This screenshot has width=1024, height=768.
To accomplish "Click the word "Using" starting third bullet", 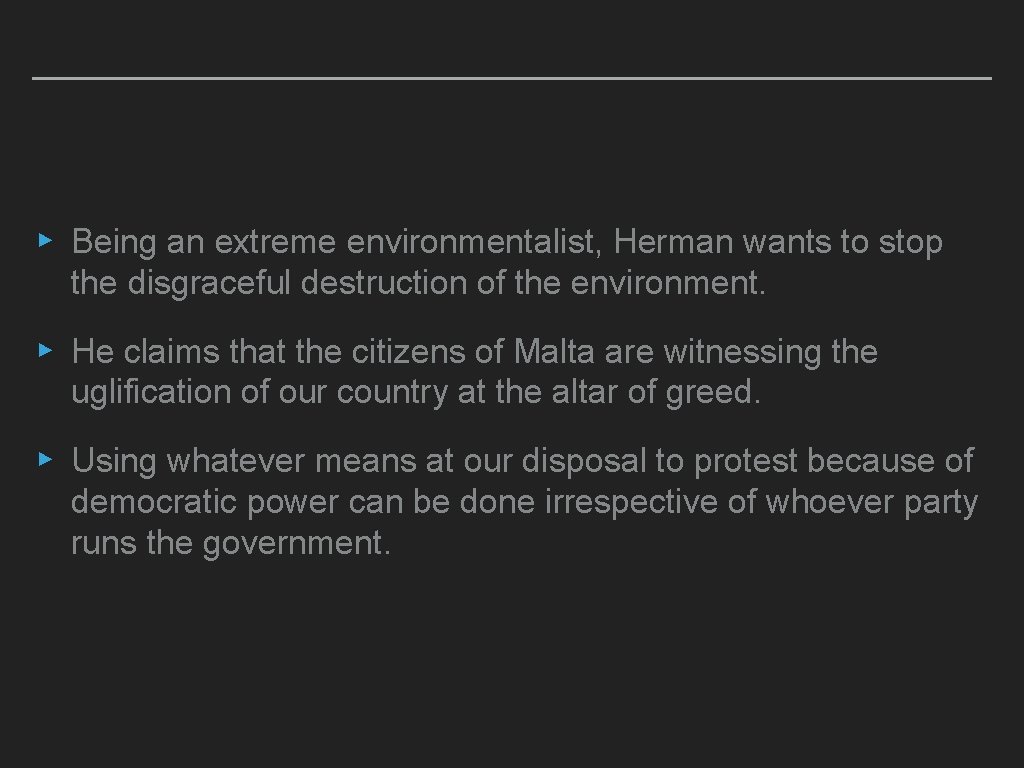I will (x=113, y=461).
